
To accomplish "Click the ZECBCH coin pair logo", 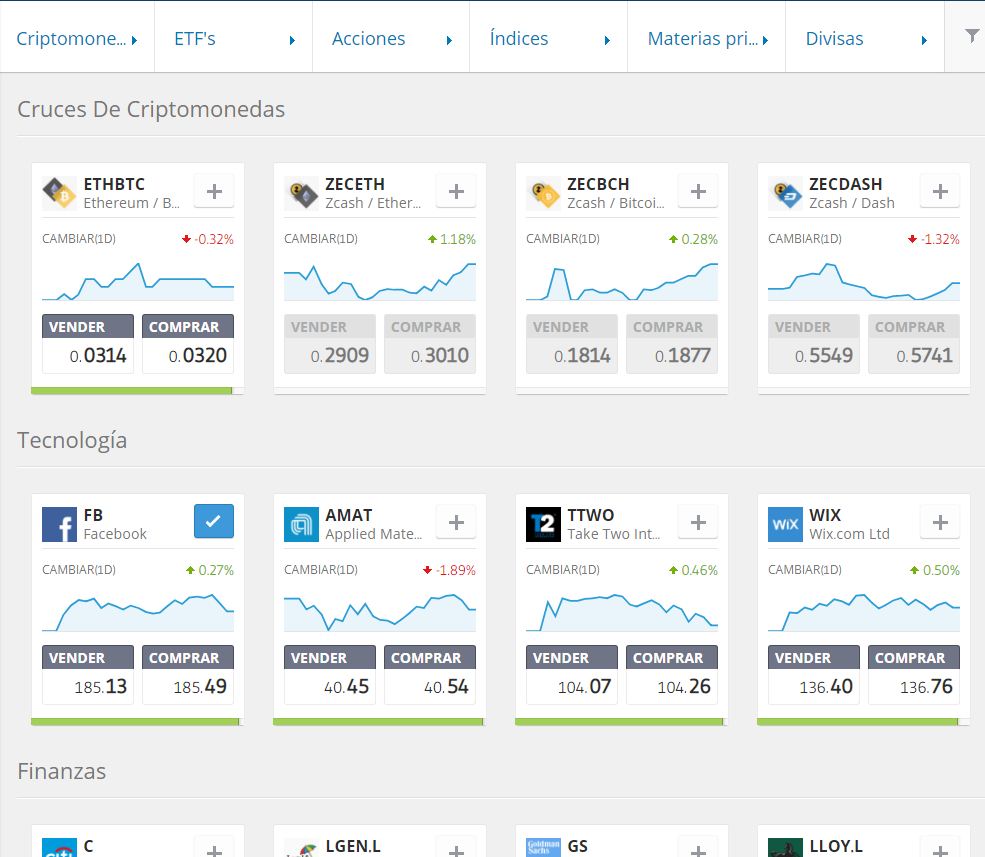I will 543,193.
